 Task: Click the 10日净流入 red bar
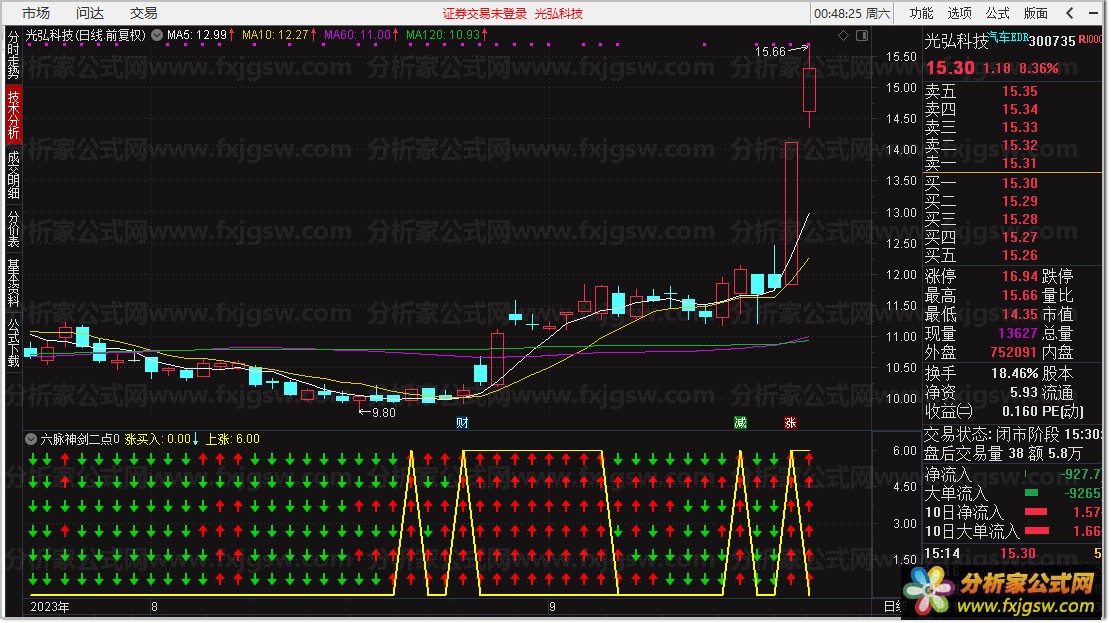(x=1037, y=512)
